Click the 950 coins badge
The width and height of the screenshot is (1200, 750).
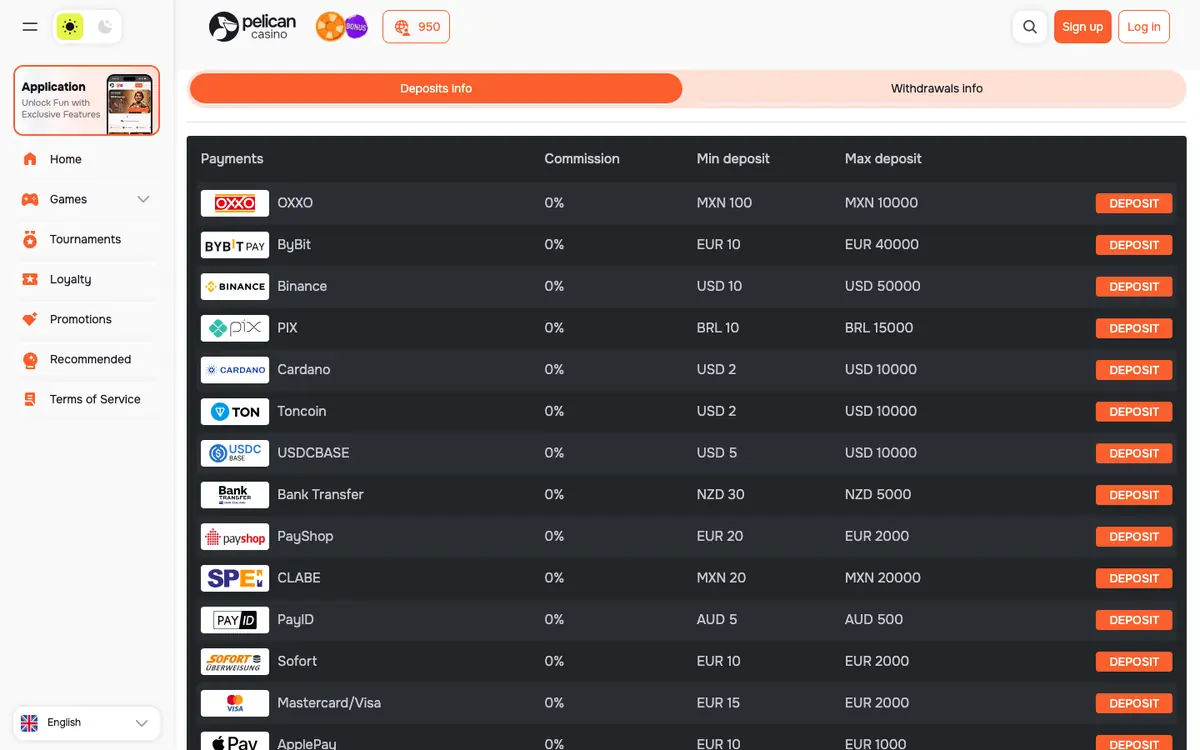pos(416,27)
